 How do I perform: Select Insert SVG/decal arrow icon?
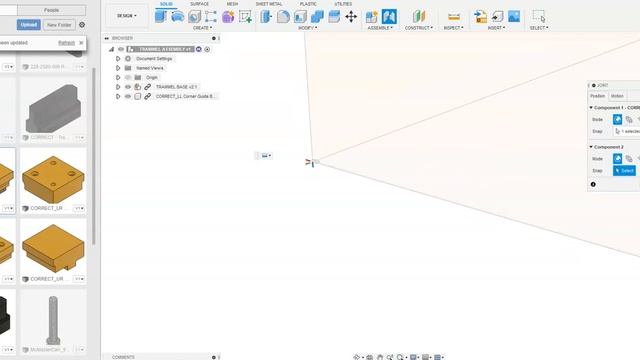[497, 16]
